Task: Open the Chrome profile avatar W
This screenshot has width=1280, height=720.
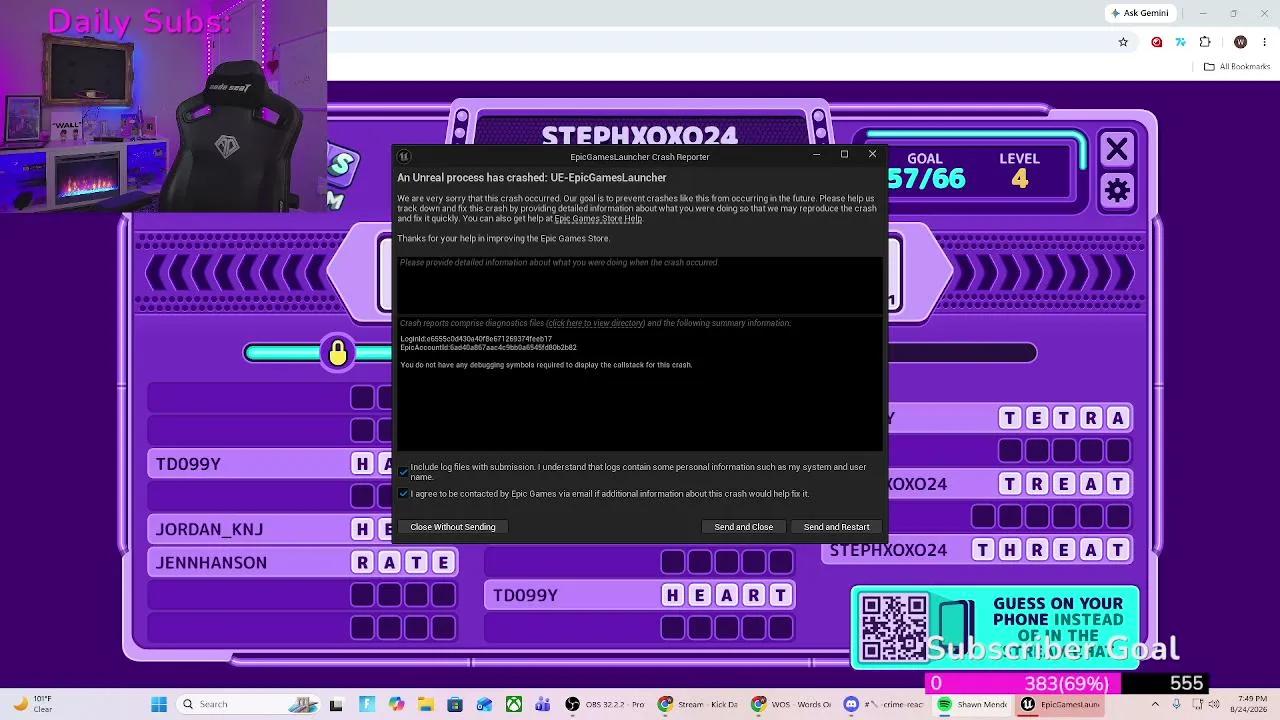Action: pyautogui.click(x=1241, y=42)
